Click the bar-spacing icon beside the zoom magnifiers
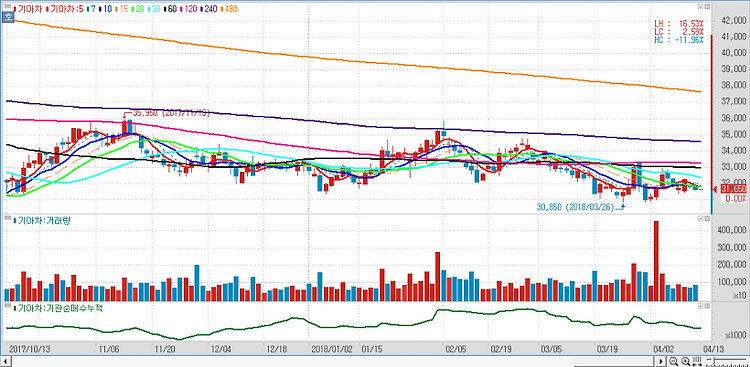 tap(697, 361)
